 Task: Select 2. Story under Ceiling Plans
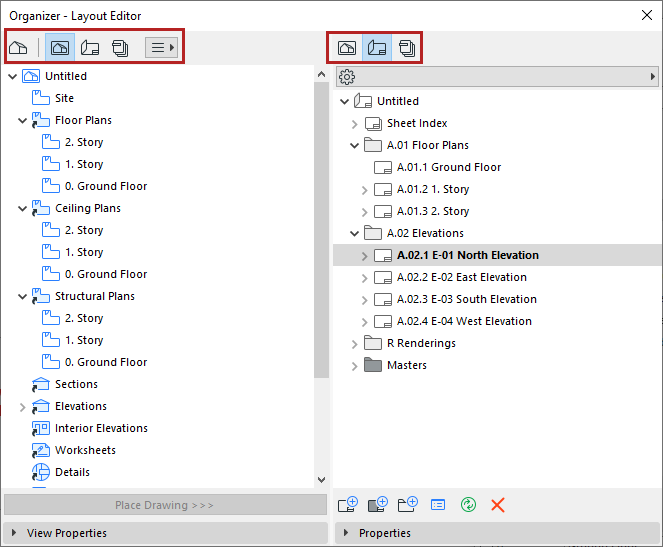tap(84, 230)
